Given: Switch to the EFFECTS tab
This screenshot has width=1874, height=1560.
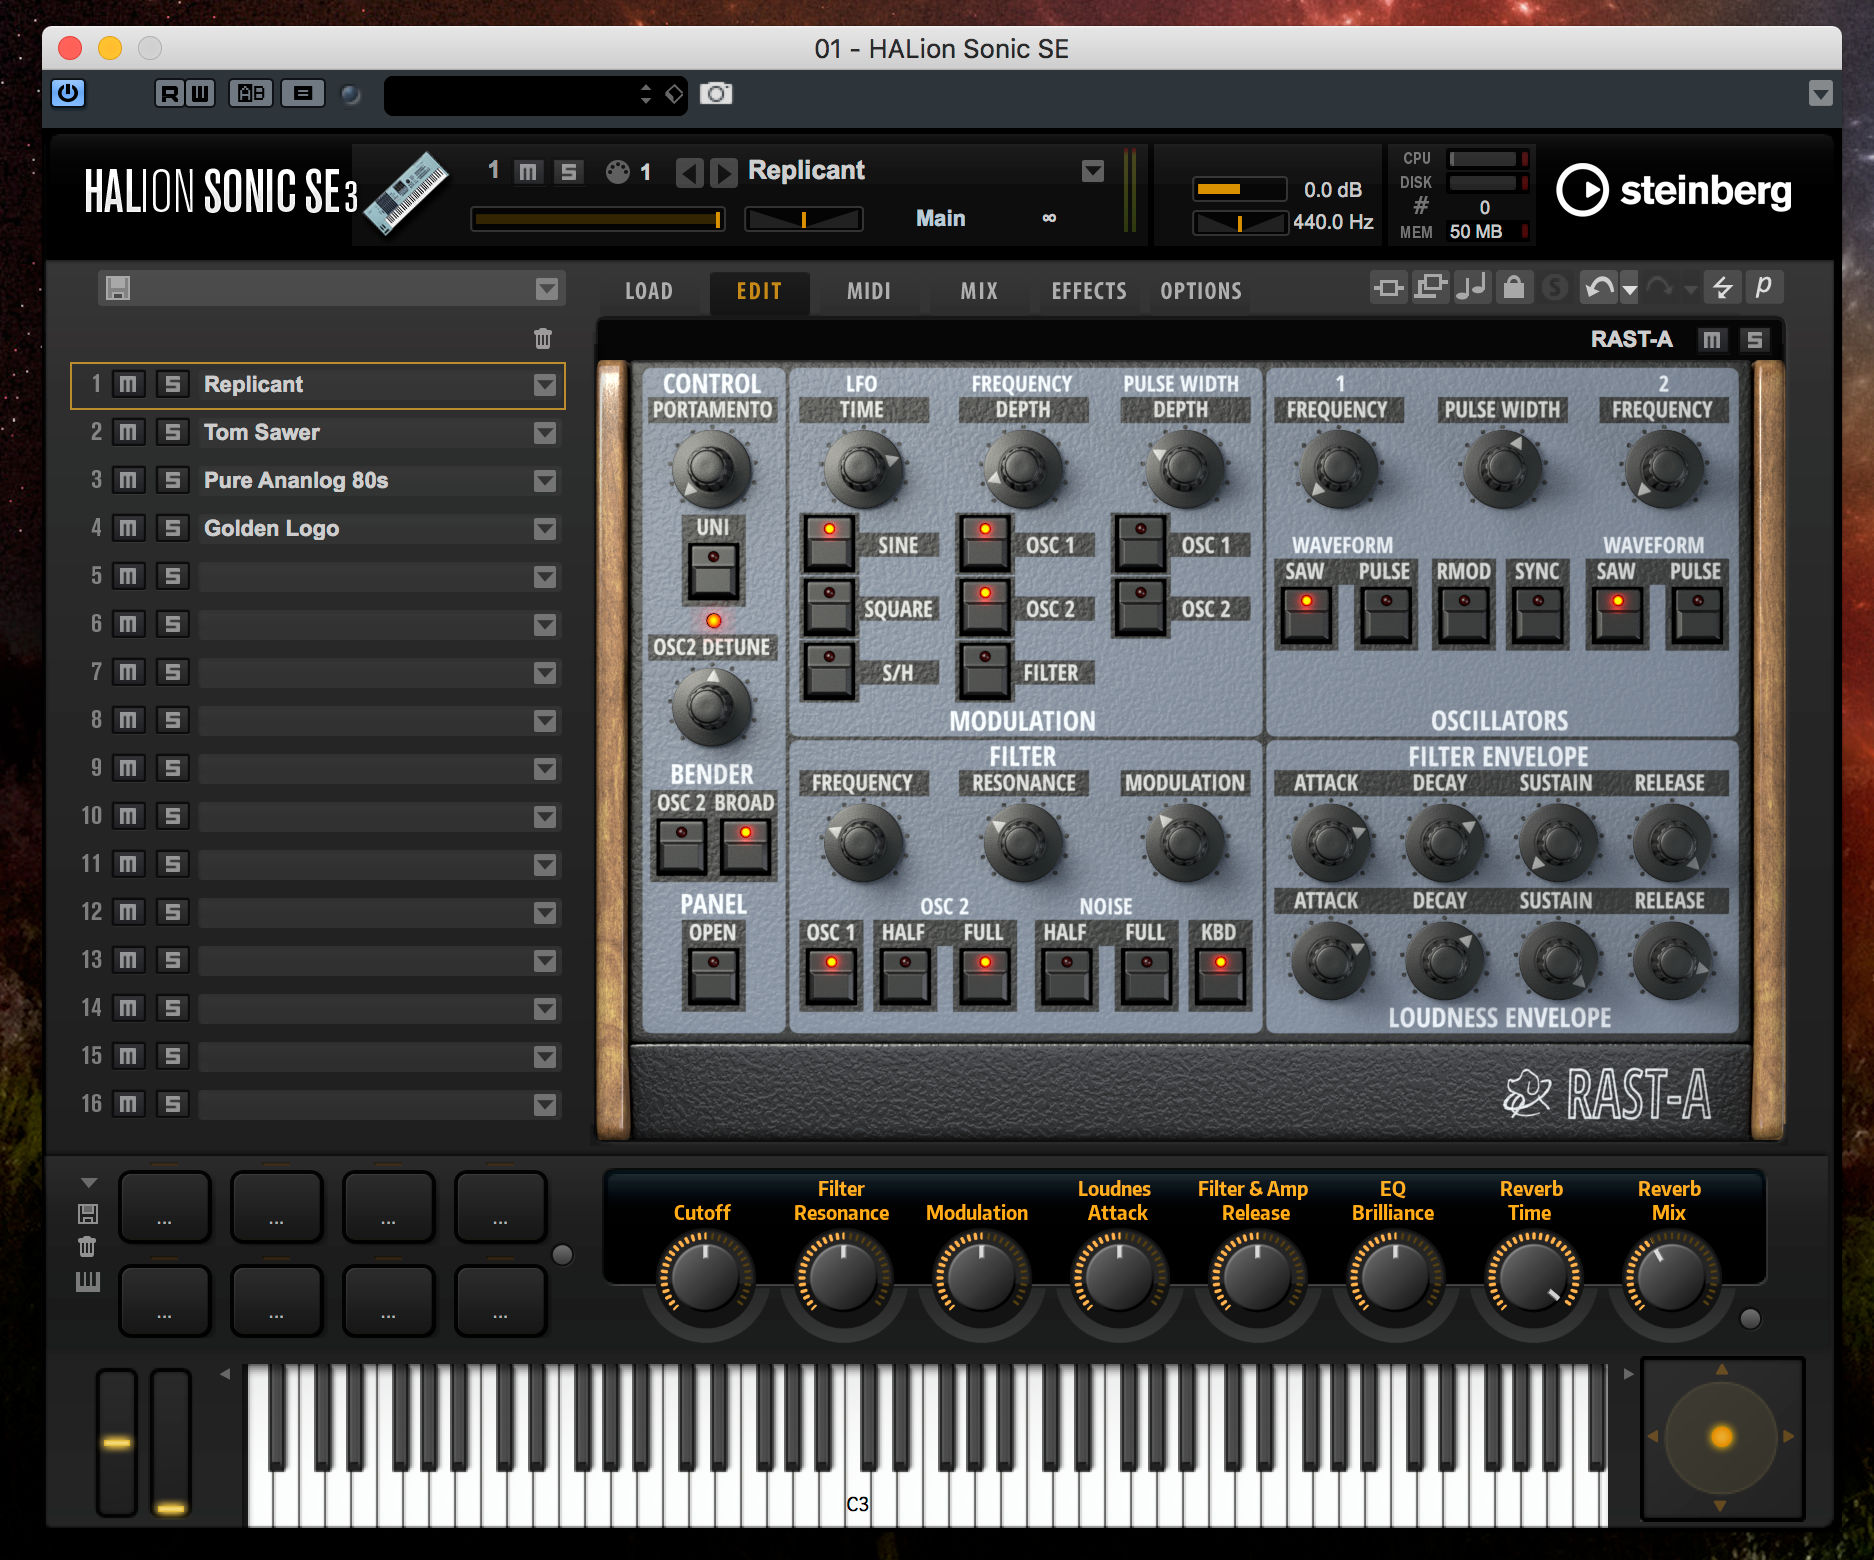Looking at the screenshot, I should pos(1089,291).
